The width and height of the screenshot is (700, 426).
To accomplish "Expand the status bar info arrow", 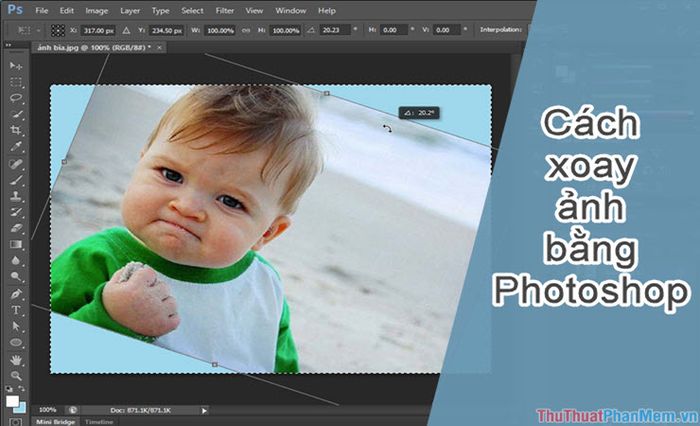I will tap(204, 410).
